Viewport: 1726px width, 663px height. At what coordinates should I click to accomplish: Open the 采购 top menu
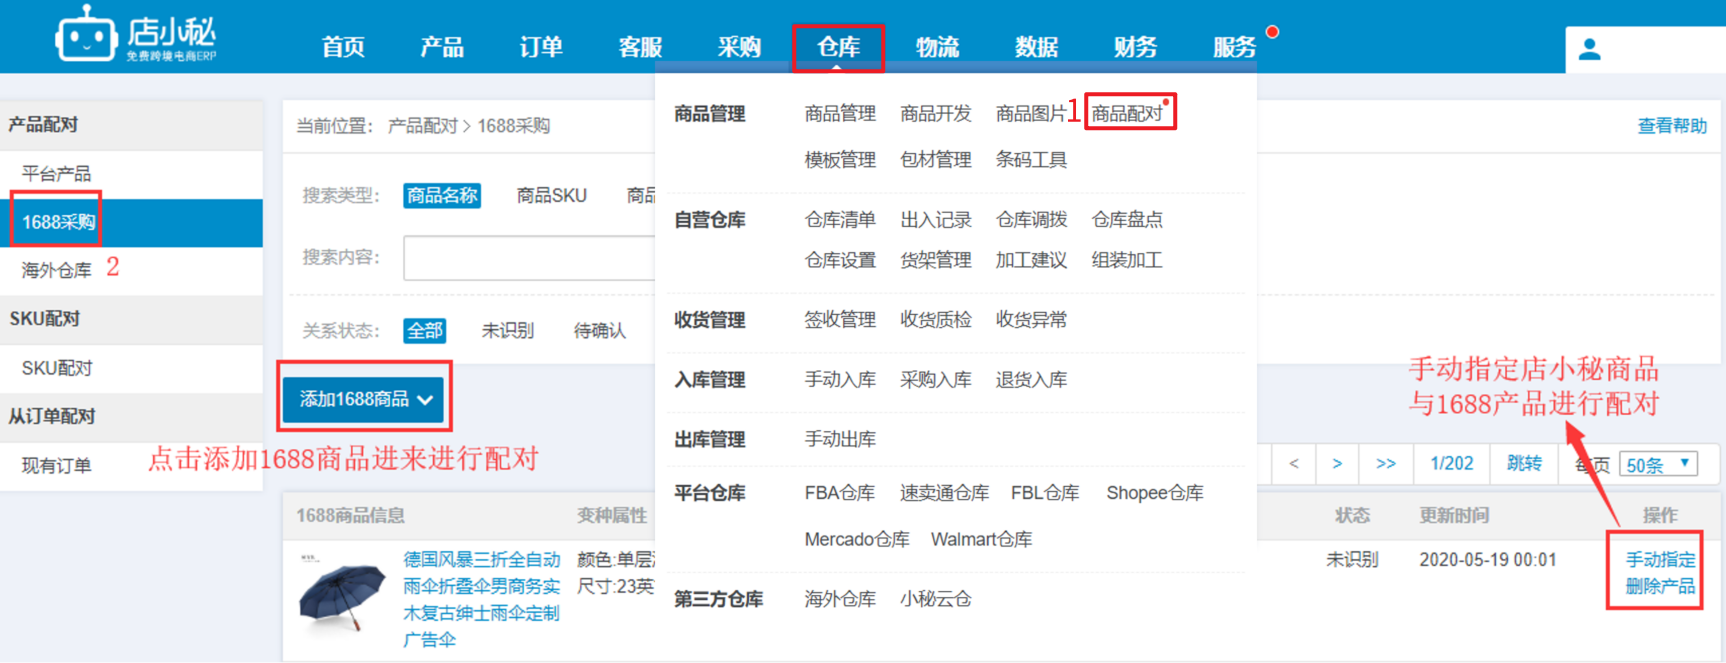click(x=739, y=47)
